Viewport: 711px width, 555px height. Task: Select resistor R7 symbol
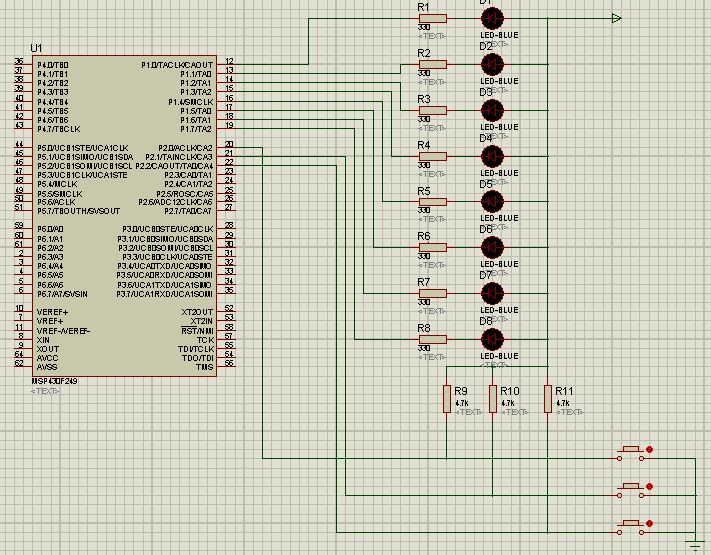tap(433, 293)
